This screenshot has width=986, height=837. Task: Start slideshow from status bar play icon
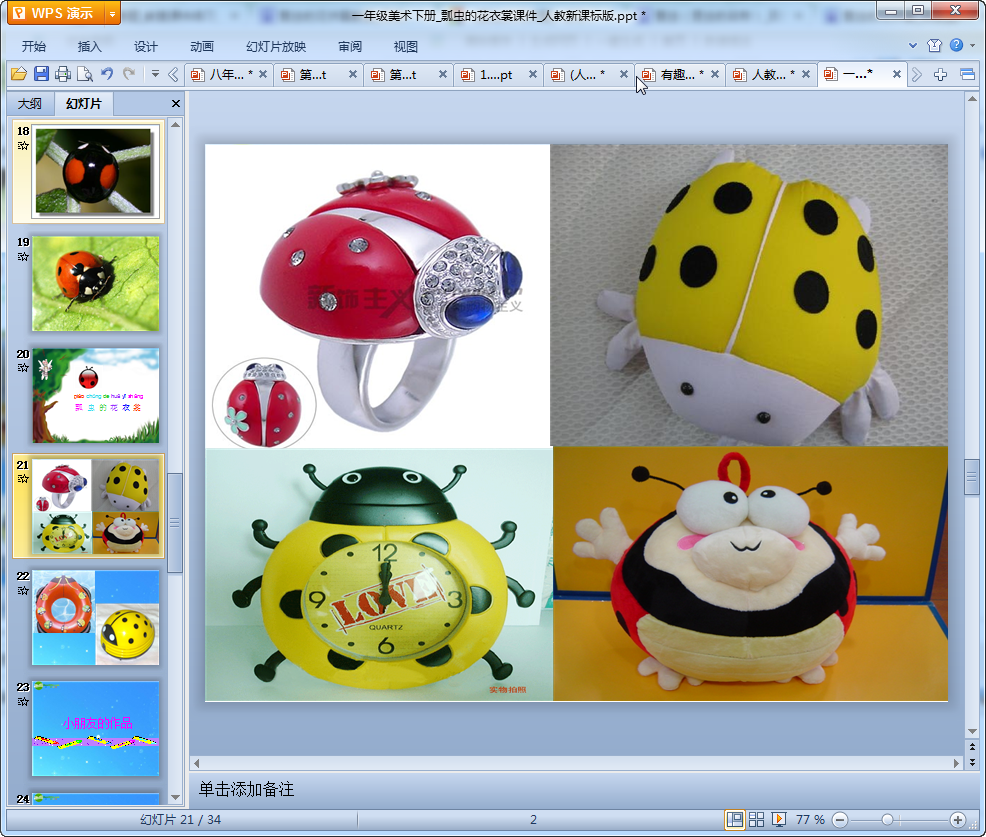click(x=779, y=819)
